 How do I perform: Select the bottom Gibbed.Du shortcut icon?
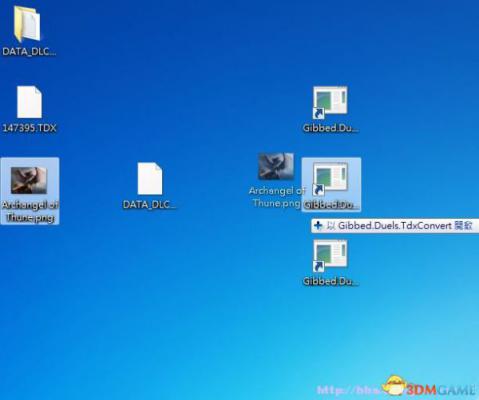pyautogui.click(x=330, y=256)
